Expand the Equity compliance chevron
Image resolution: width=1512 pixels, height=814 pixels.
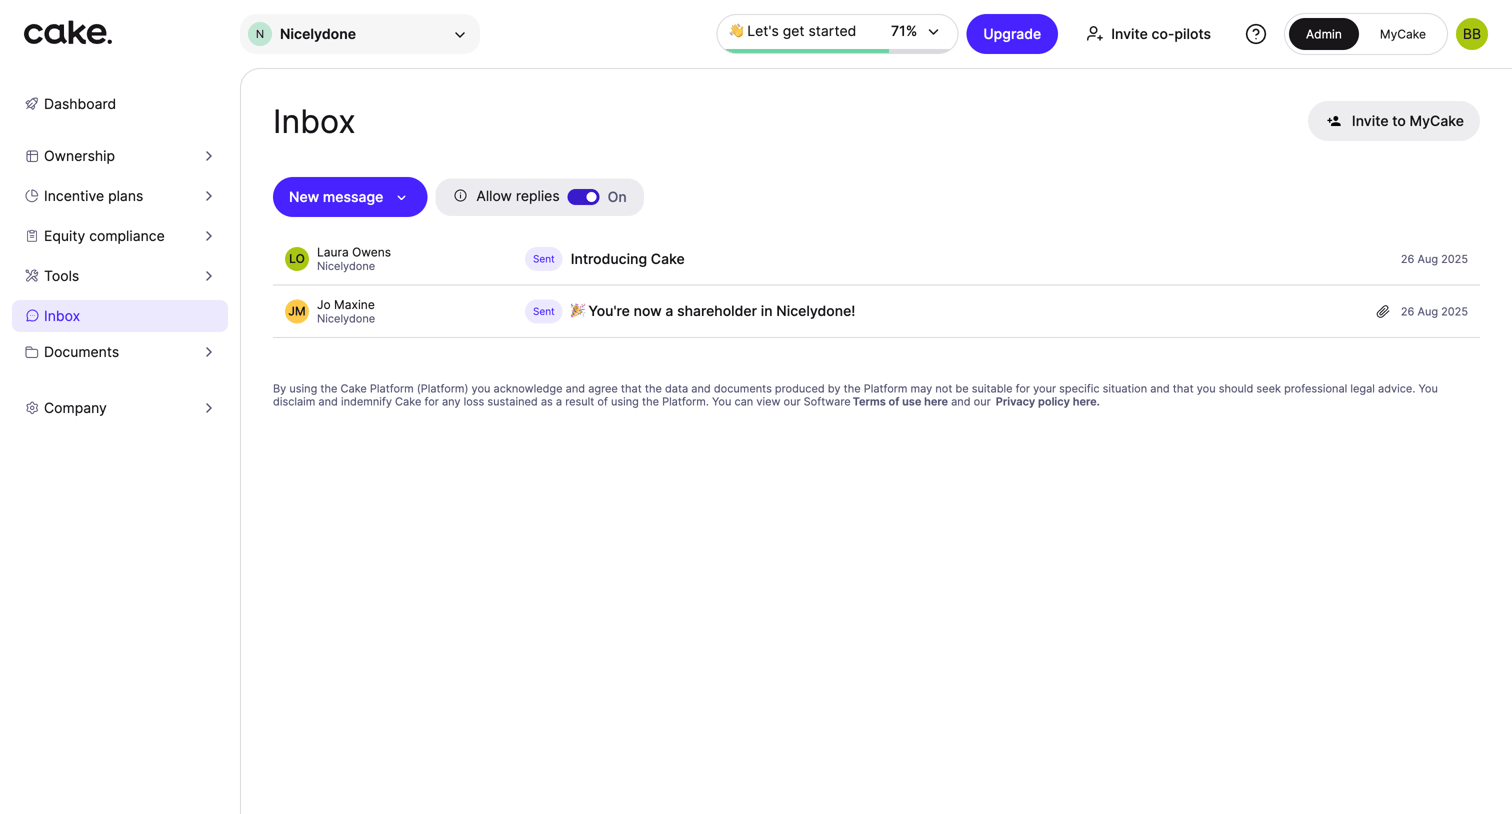tap(209, 236)
